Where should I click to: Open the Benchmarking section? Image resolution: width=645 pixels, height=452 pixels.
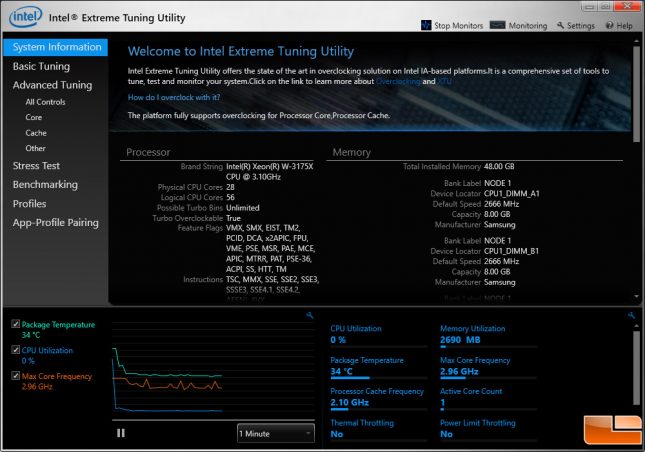[x=45, y=185]
